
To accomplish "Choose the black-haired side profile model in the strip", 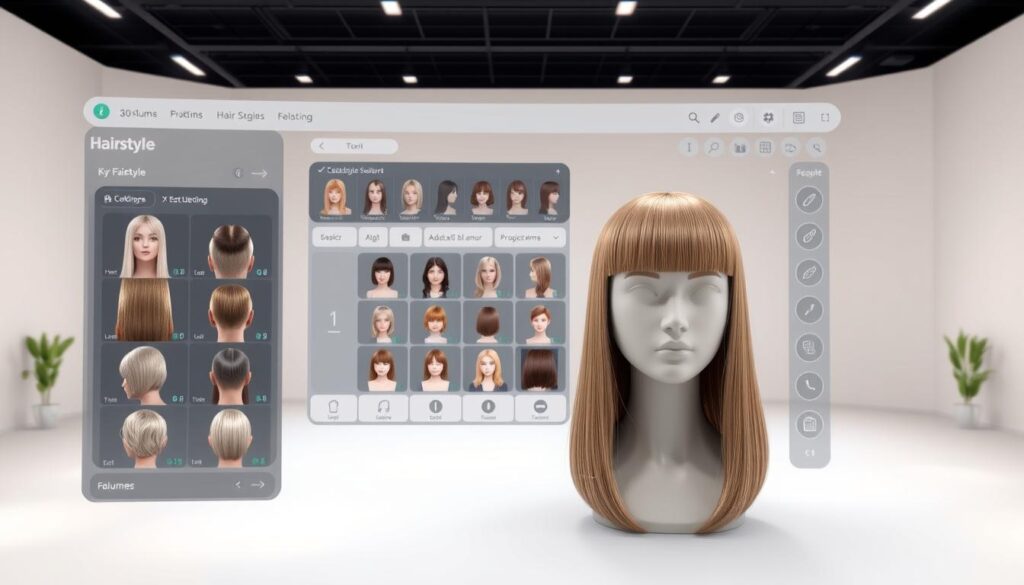I will (447, 197).
